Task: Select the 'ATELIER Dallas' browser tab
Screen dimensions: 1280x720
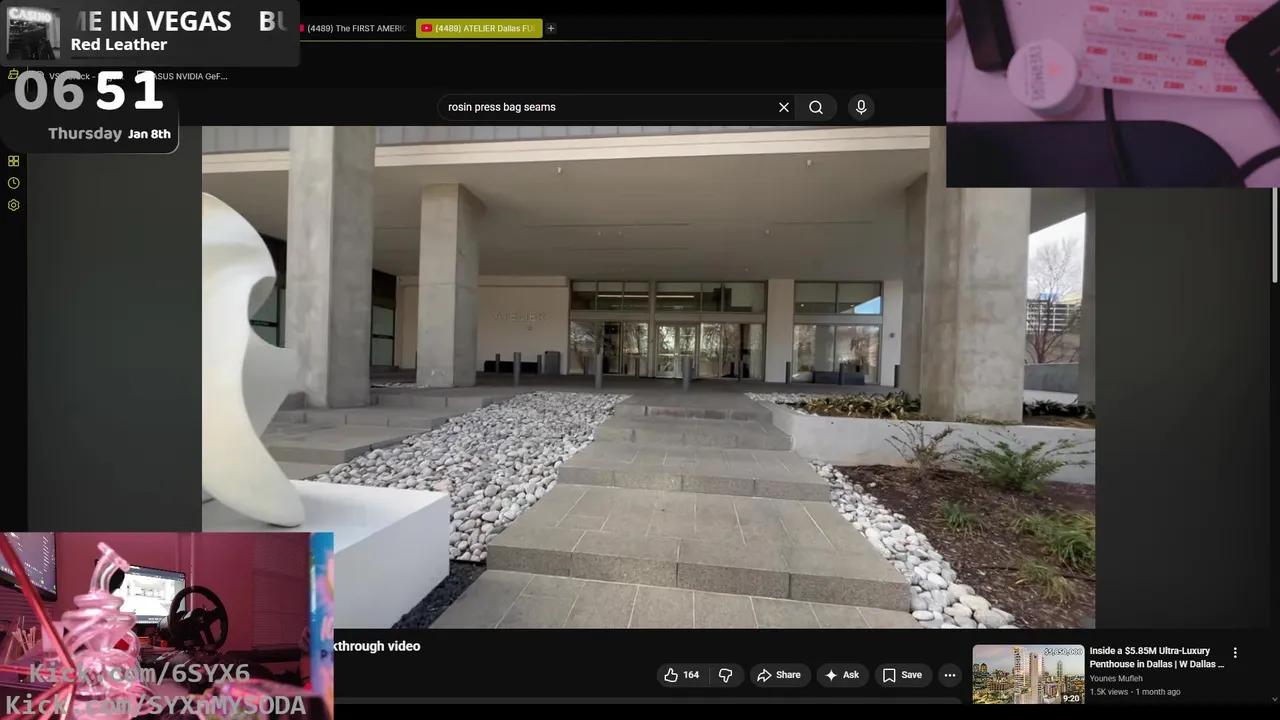Action: (479, 28)
